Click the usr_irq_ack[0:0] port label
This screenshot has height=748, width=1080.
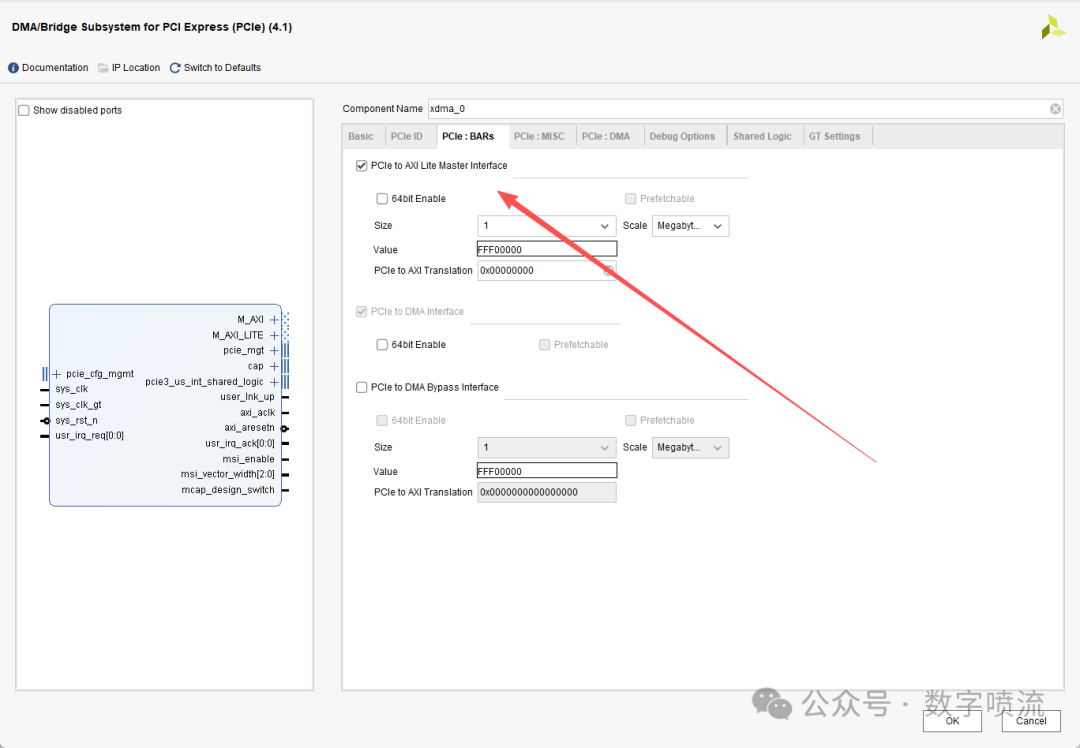240,444
